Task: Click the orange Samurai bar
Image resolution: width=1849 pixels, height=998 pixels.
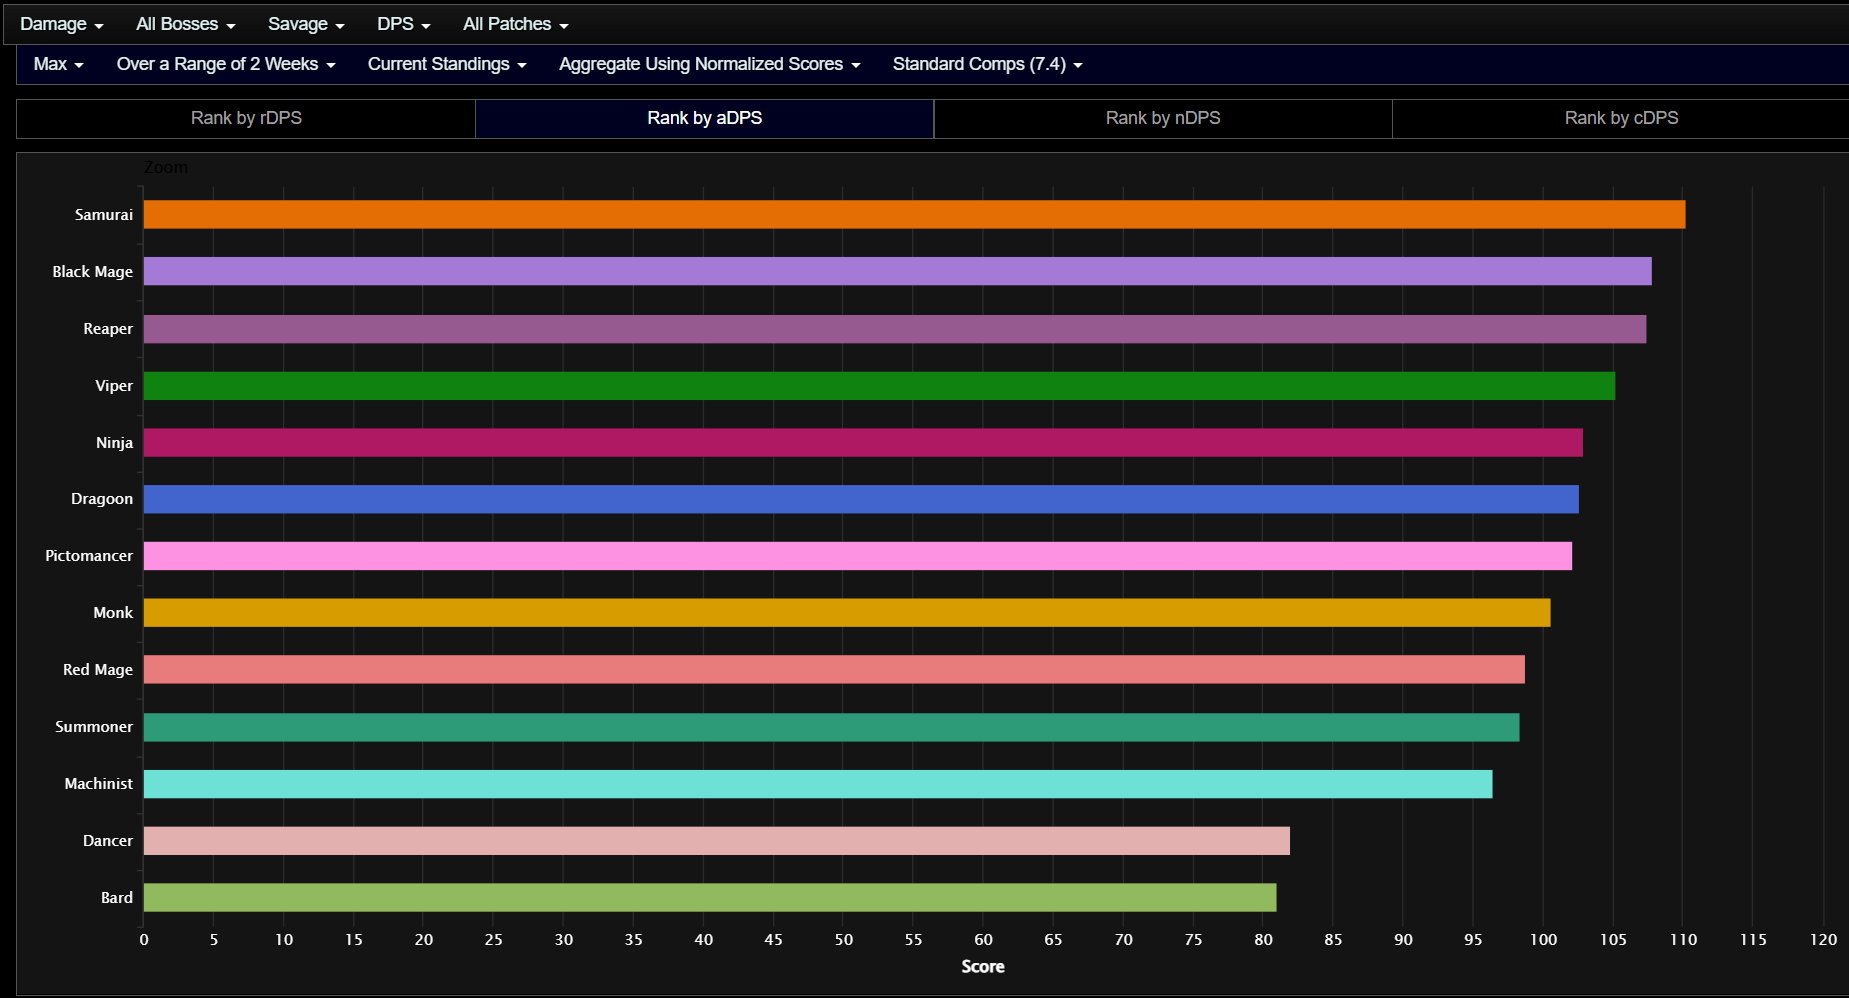Action: click(x=914, y=214)
